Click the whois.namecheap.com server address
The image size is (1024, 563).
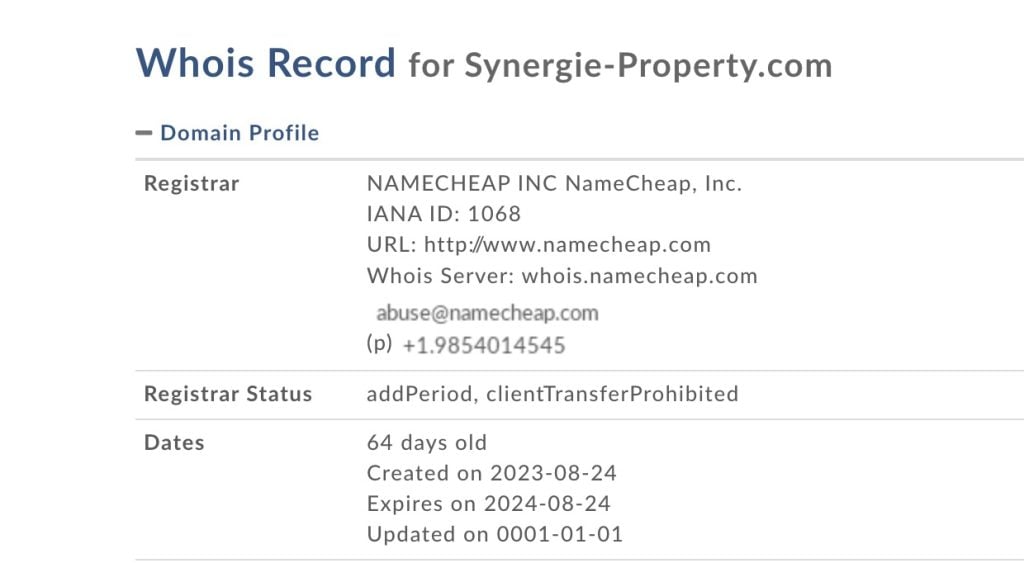[639, 275]
